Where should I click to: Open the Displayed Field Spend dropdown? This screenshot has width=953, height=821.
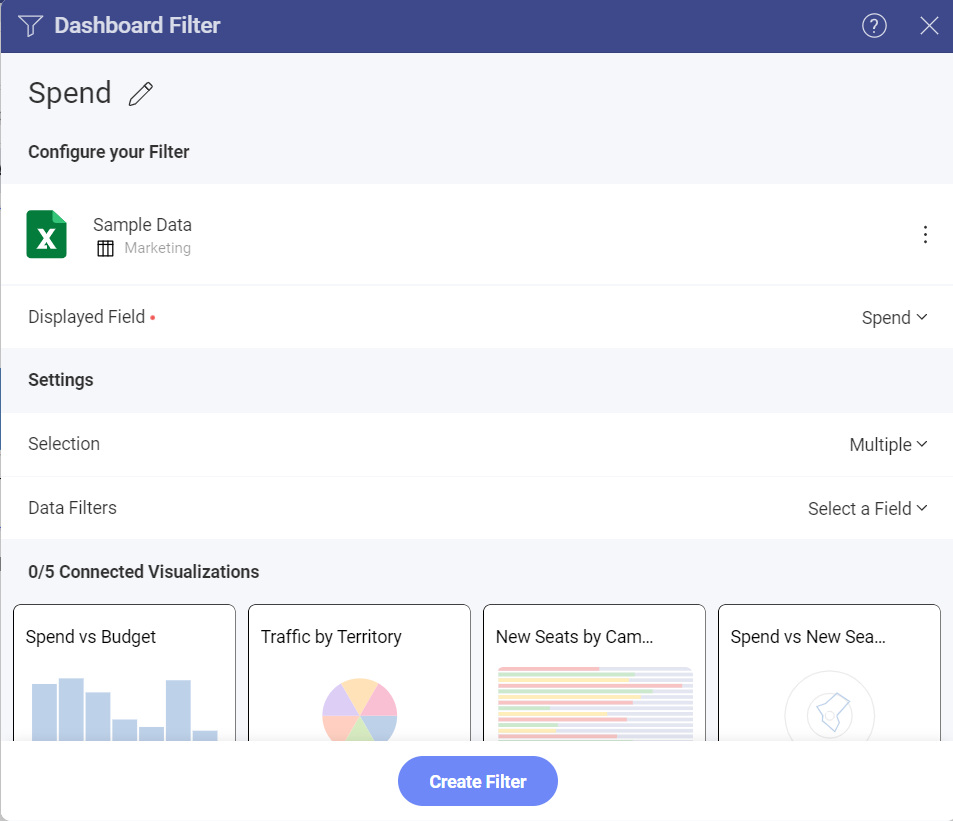pyautogui.click(x=894, y=317)
